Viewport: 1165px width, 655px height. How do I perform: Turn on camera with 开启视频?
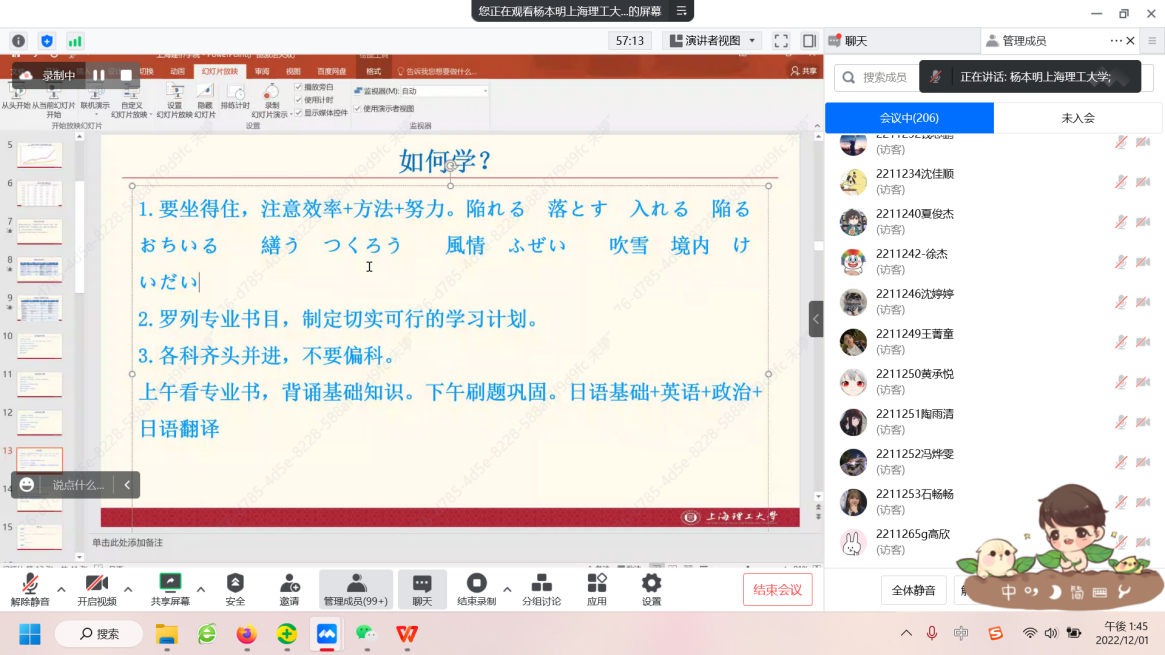pyautogui.click(x=97, y=583)
